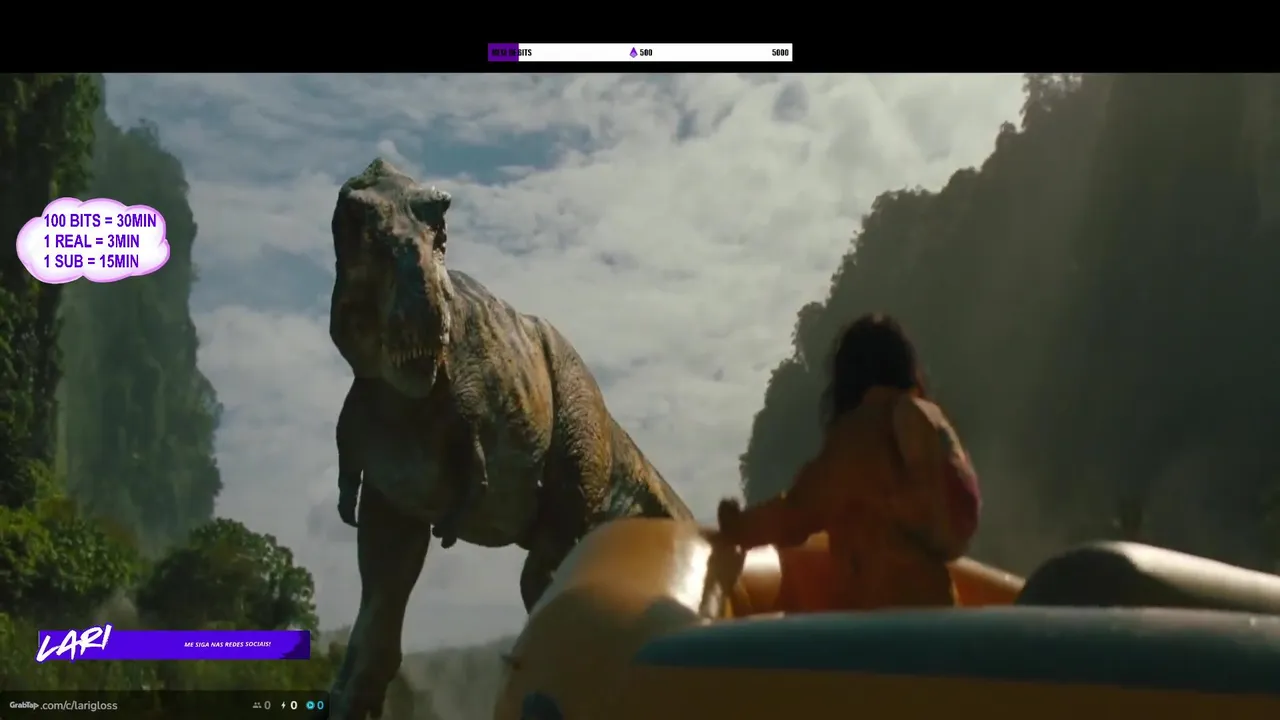The image size is (1280, 720).
Task: Click the LARI logo on purple banner
Action: [73, 643]
